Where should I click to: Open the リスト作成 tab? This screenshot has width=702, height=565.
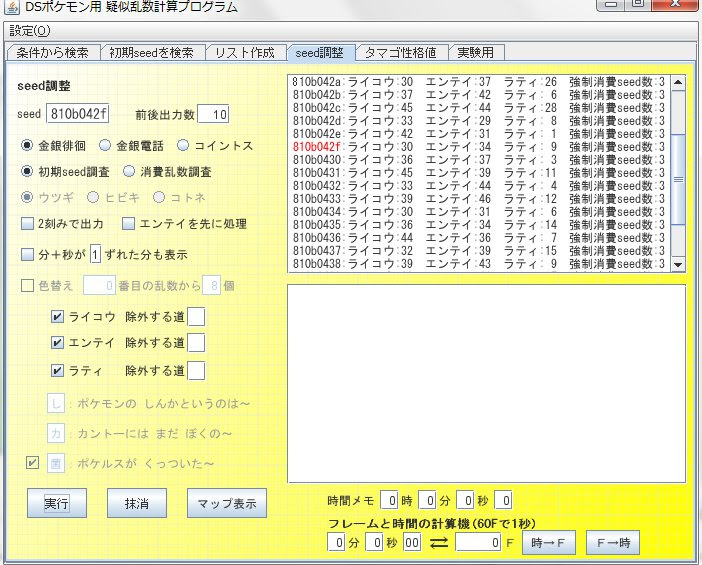(245, 53)
